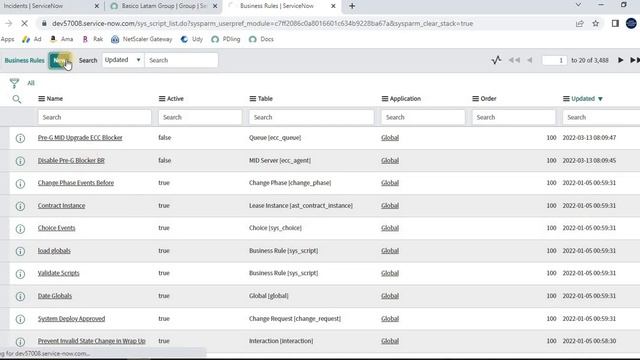640x360 pixels.
Task: Open the Validate Scripts rule
Action: tap(59, 273)
